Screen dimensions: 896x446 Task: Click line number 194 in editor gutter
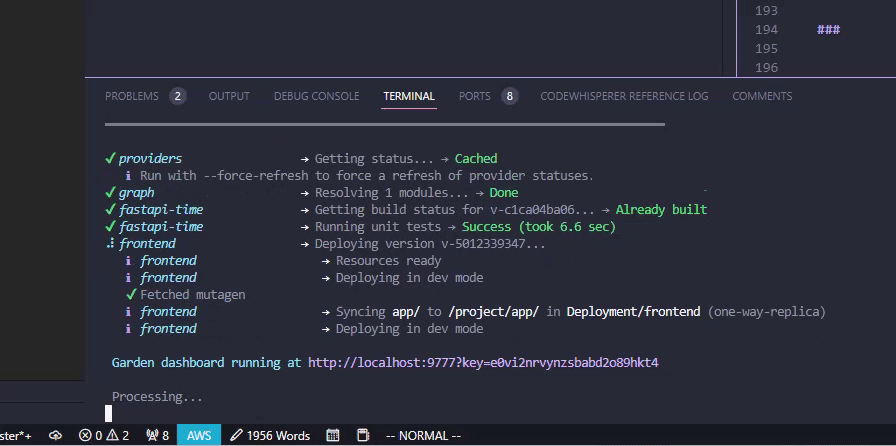click(x=766, y=30)
